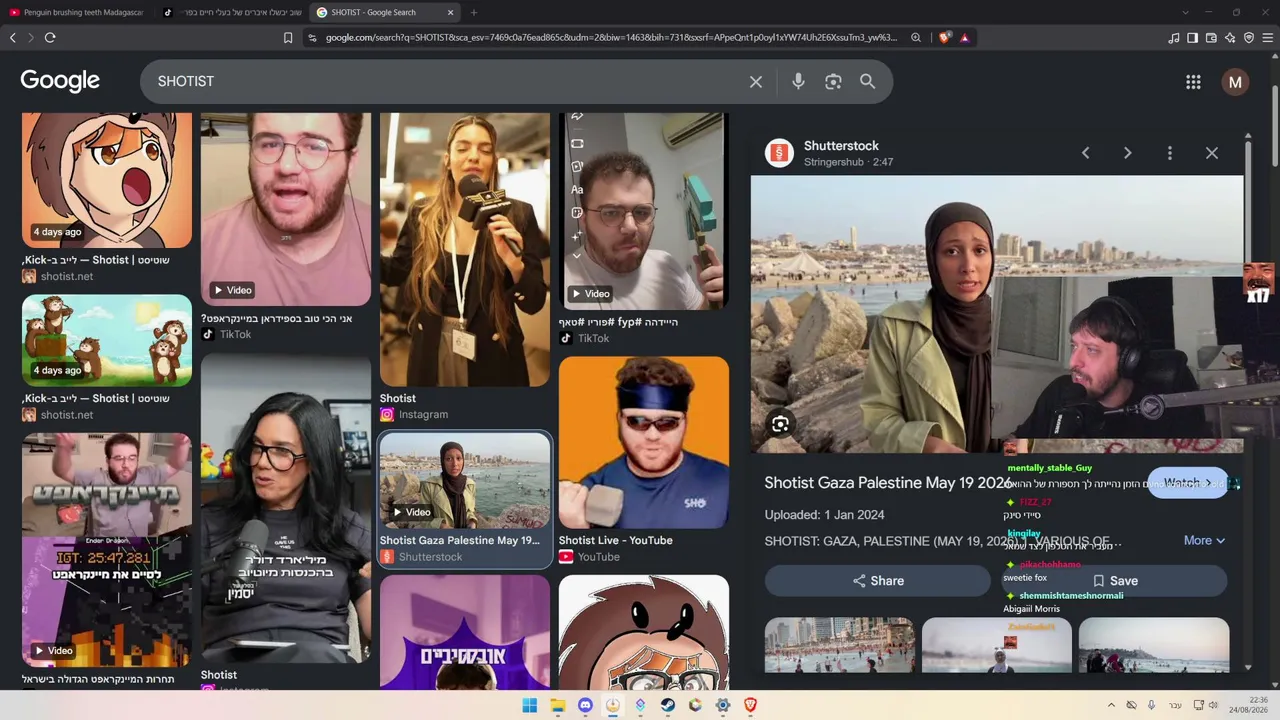Bookmark this page in address bar

(288, 38)
